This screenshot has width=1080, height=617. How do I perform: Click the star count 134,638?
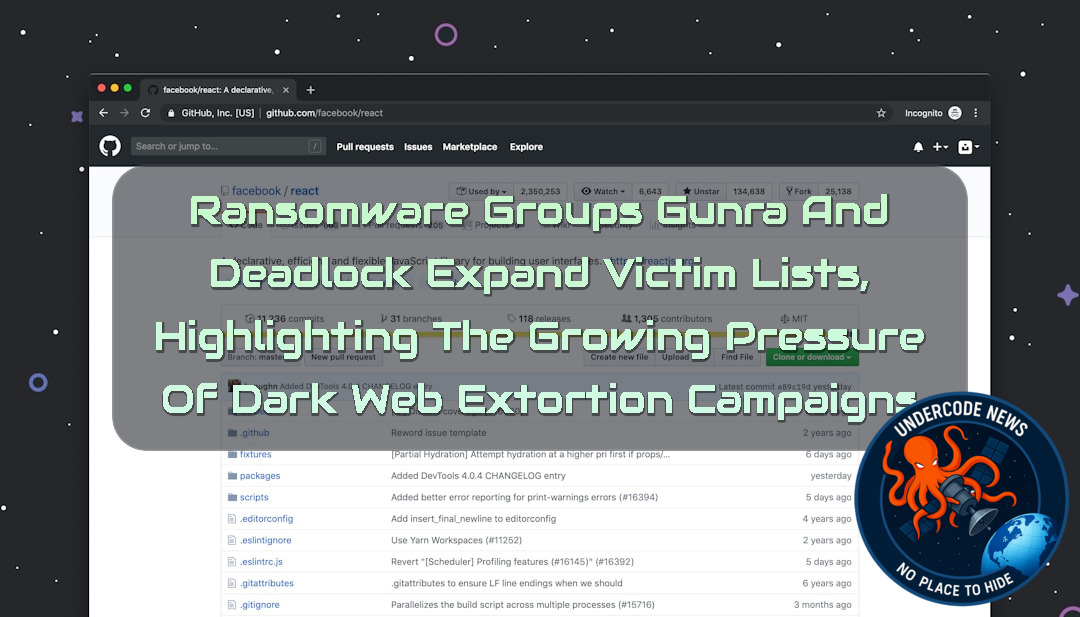point(749,191)
